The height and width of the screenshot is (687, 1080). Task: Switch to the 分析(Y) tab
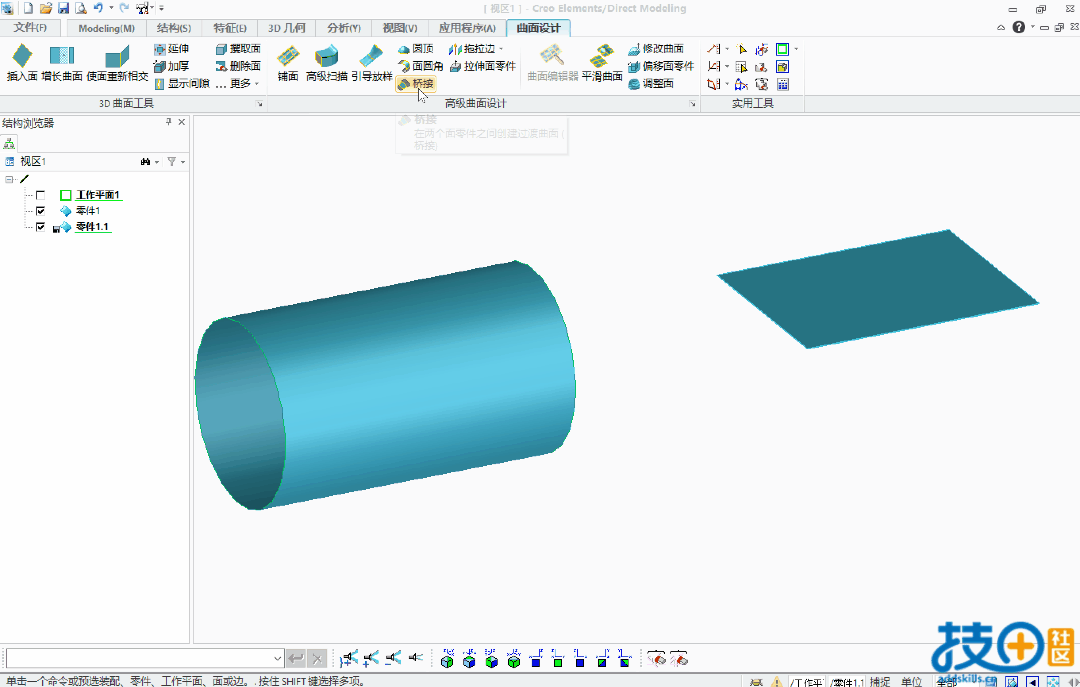344,28
